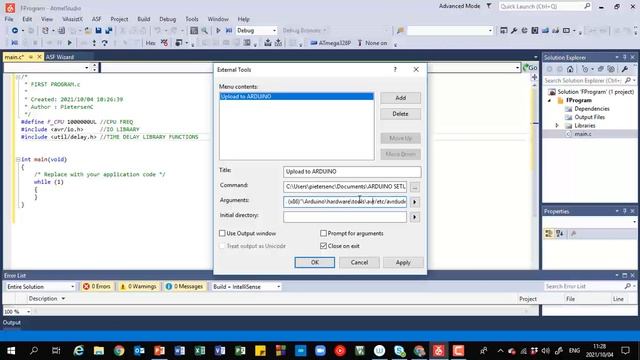Open Excel from the taskbar

pyautogui.click(x=200, y=351)
